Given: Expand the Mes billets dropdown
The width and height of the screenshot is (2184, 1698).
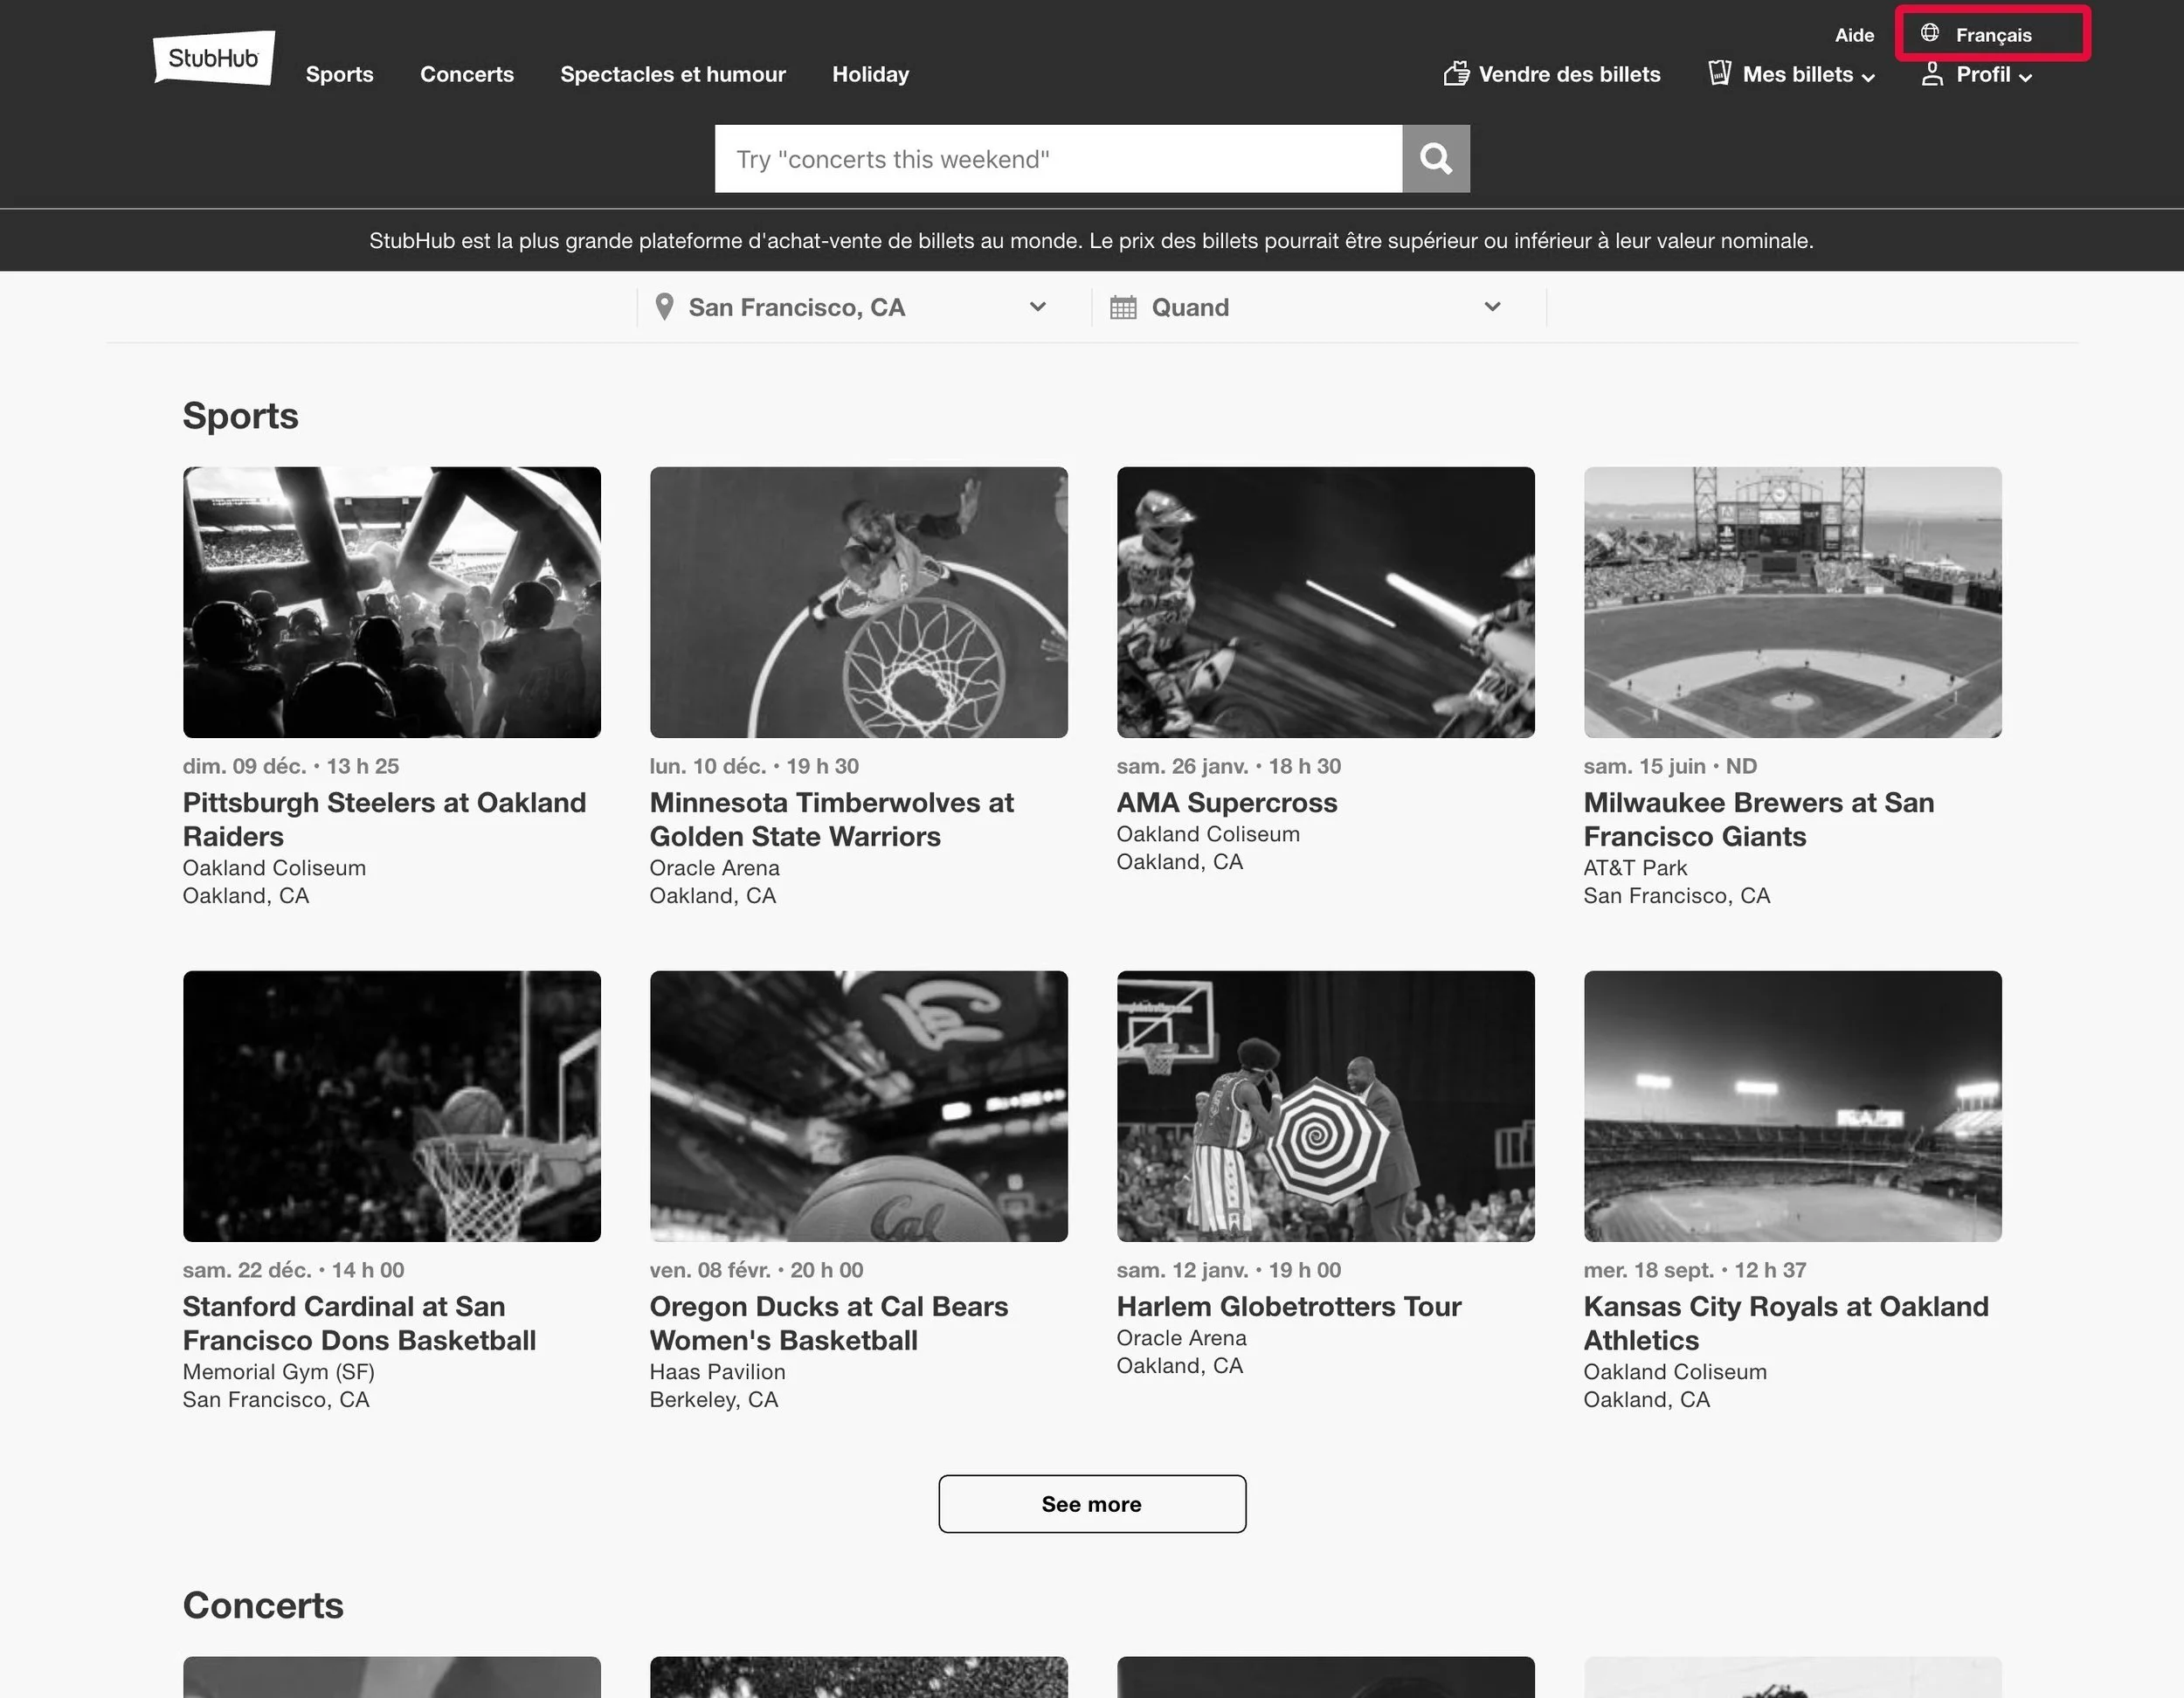Looking at the screenshot, I should (x=1808, y=75).
